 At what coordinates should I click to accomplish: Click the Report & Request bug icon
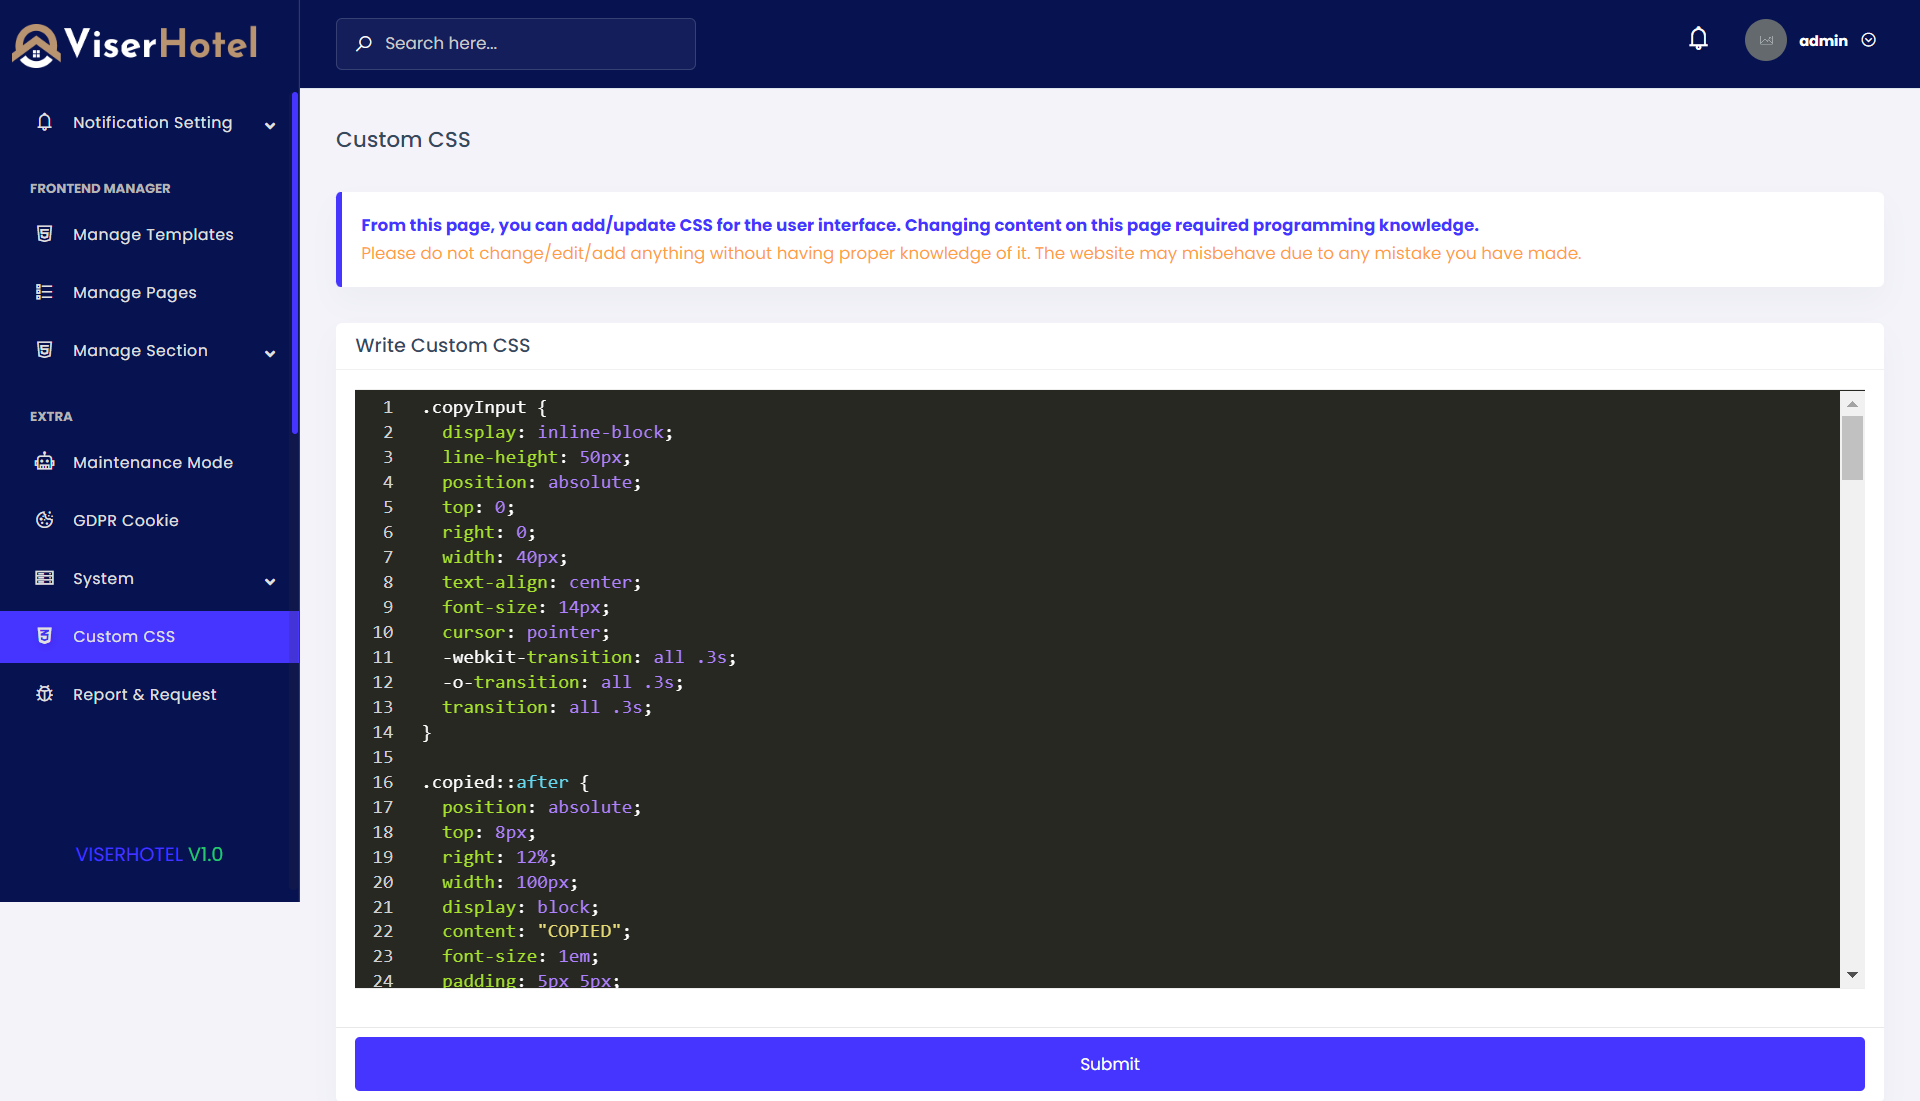click(44, 694)
